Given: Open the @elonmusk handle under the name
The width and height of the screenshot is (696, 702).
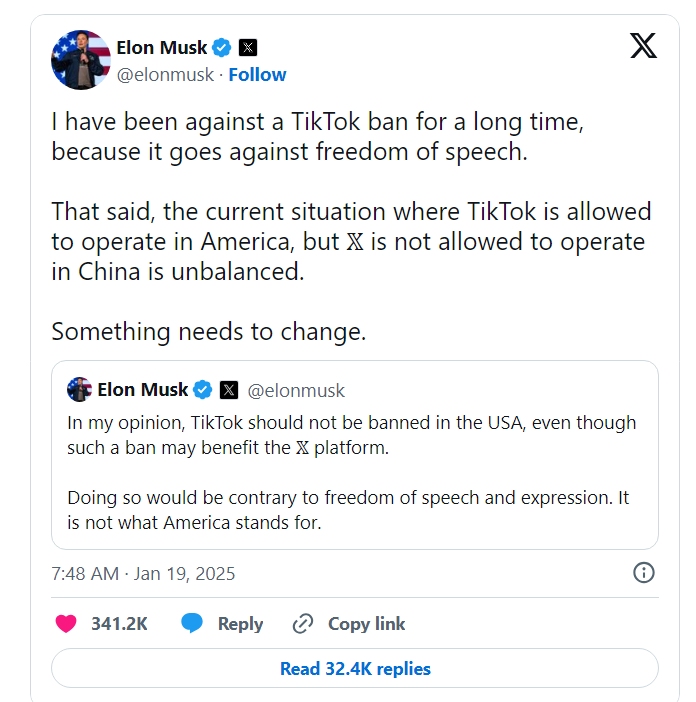Looking at the screenshot, I should [167, 75].
